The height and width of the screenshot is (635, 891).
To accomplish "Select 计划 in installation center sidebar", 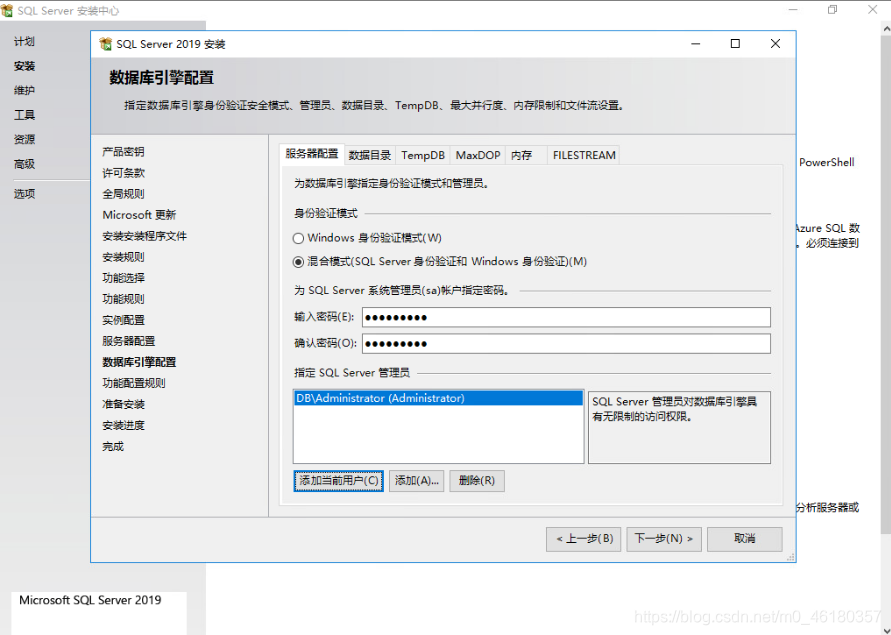I will pyautogui.click(x=24, y=41).
